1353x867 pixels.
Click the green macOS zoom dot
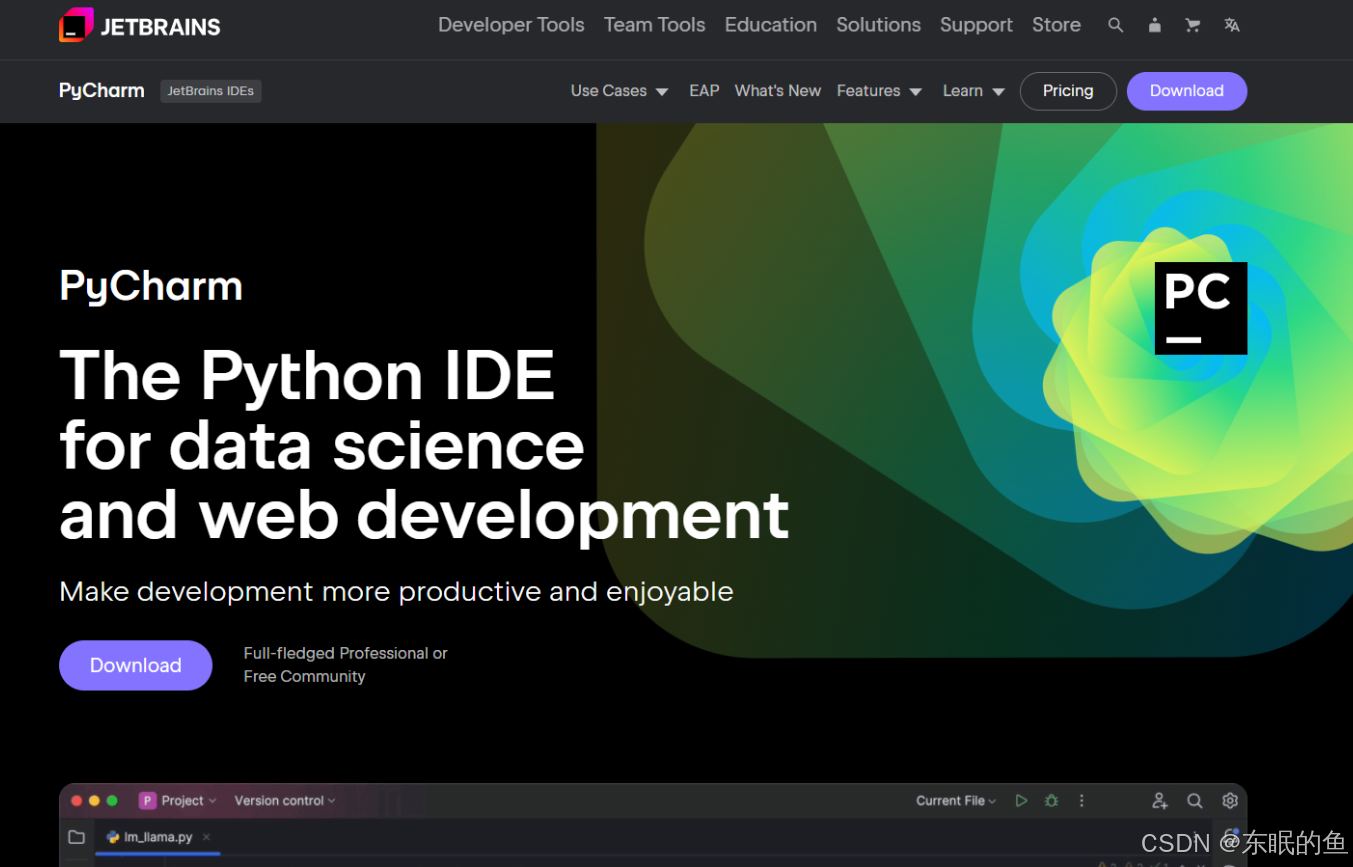[x=112, y=801]
